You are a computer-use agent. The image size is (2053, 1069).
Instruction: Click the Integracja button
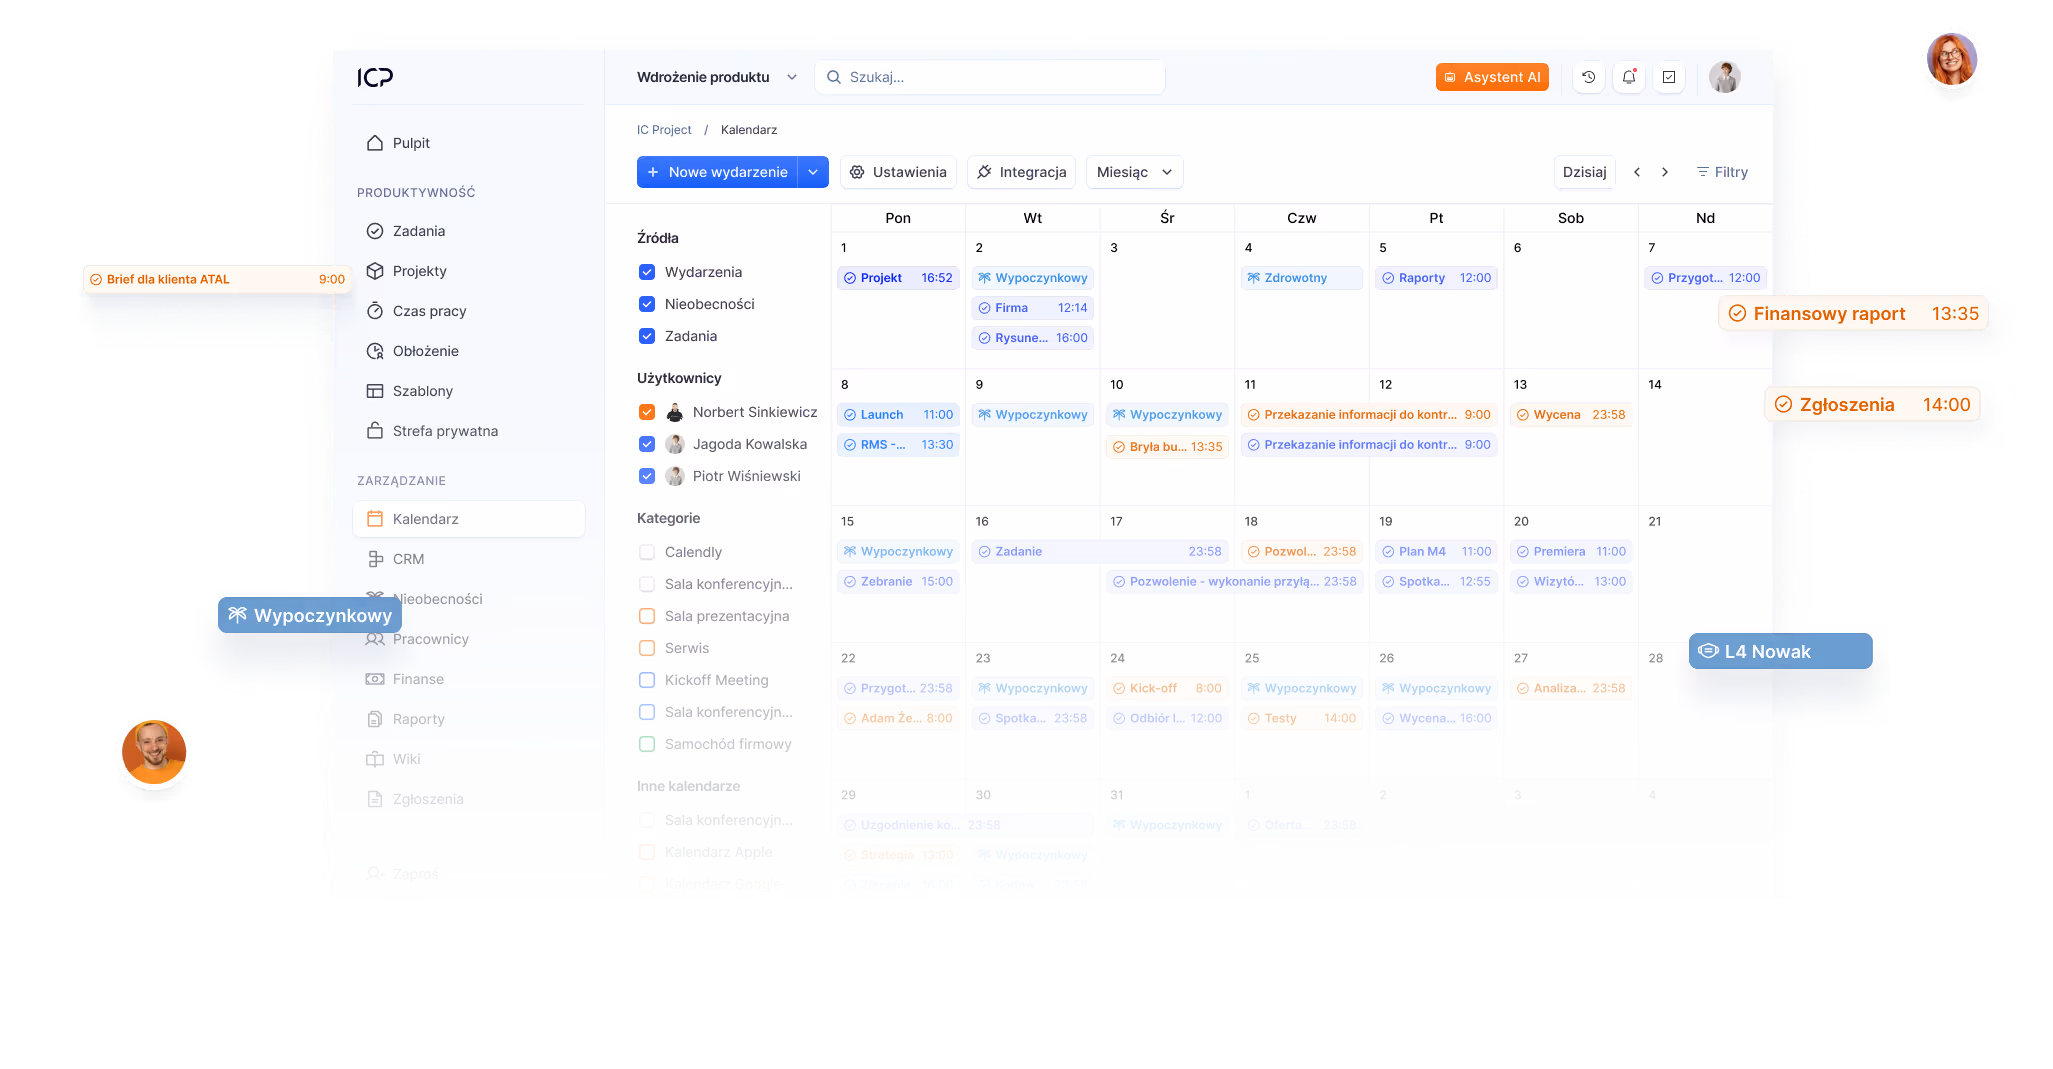(x=1021, y=172)
